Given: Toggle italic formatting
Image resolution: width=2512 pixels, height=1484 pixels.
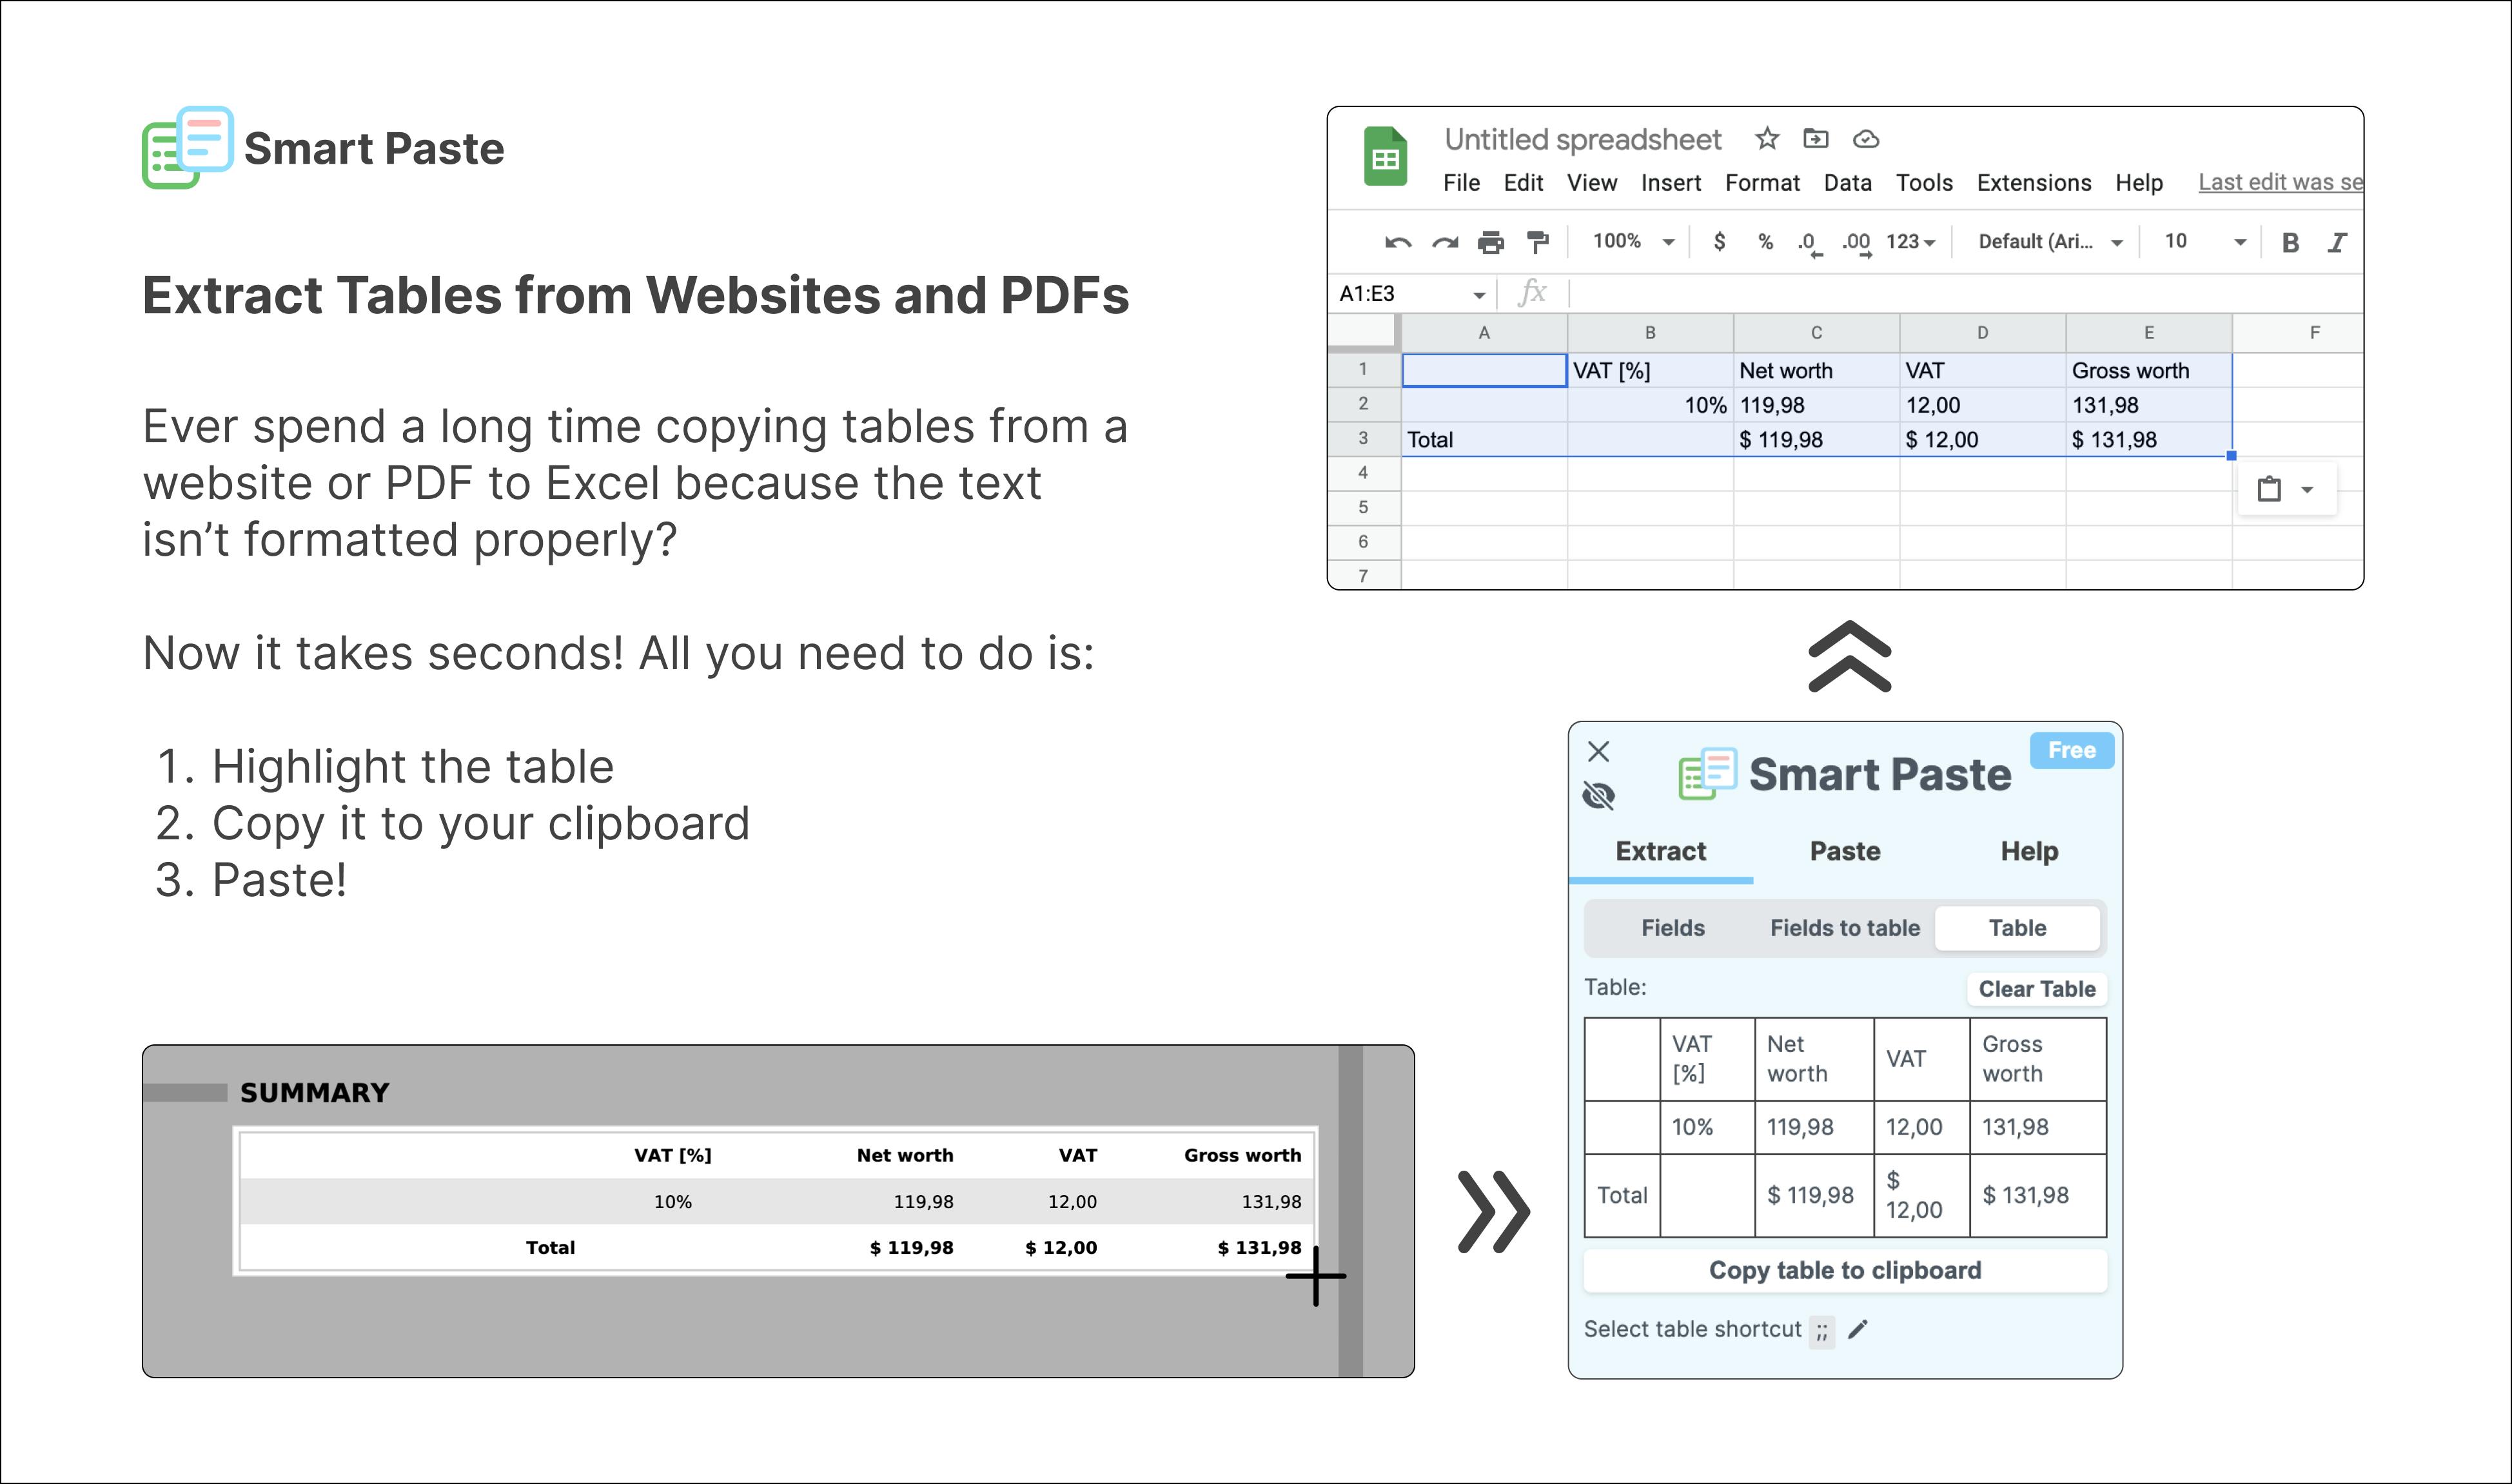Looking at the screenshot, I should tap(2337, 242).
